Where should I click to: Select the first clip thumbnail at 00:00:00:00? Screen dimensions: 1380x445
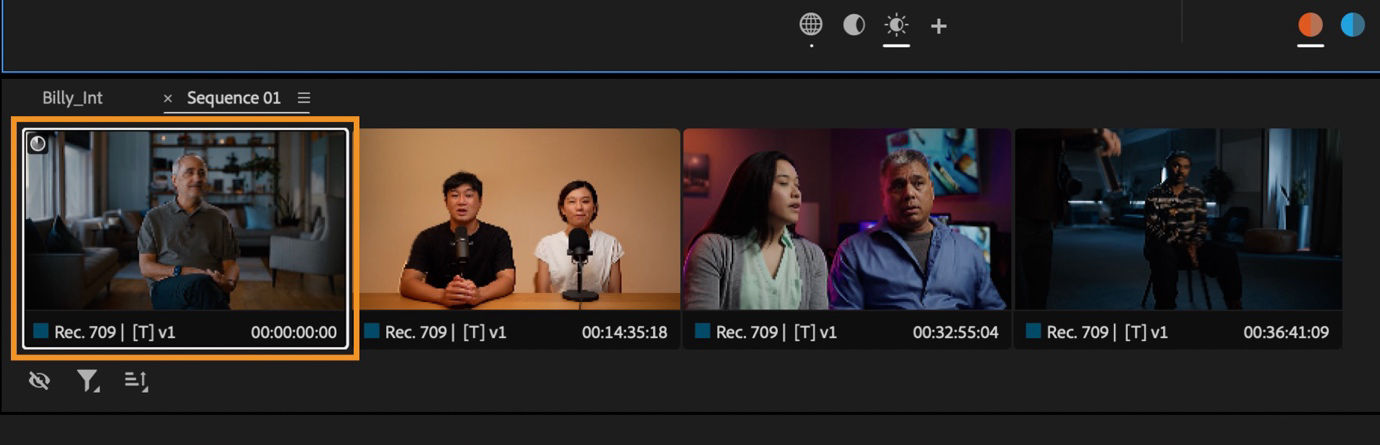tap(186, 219)
